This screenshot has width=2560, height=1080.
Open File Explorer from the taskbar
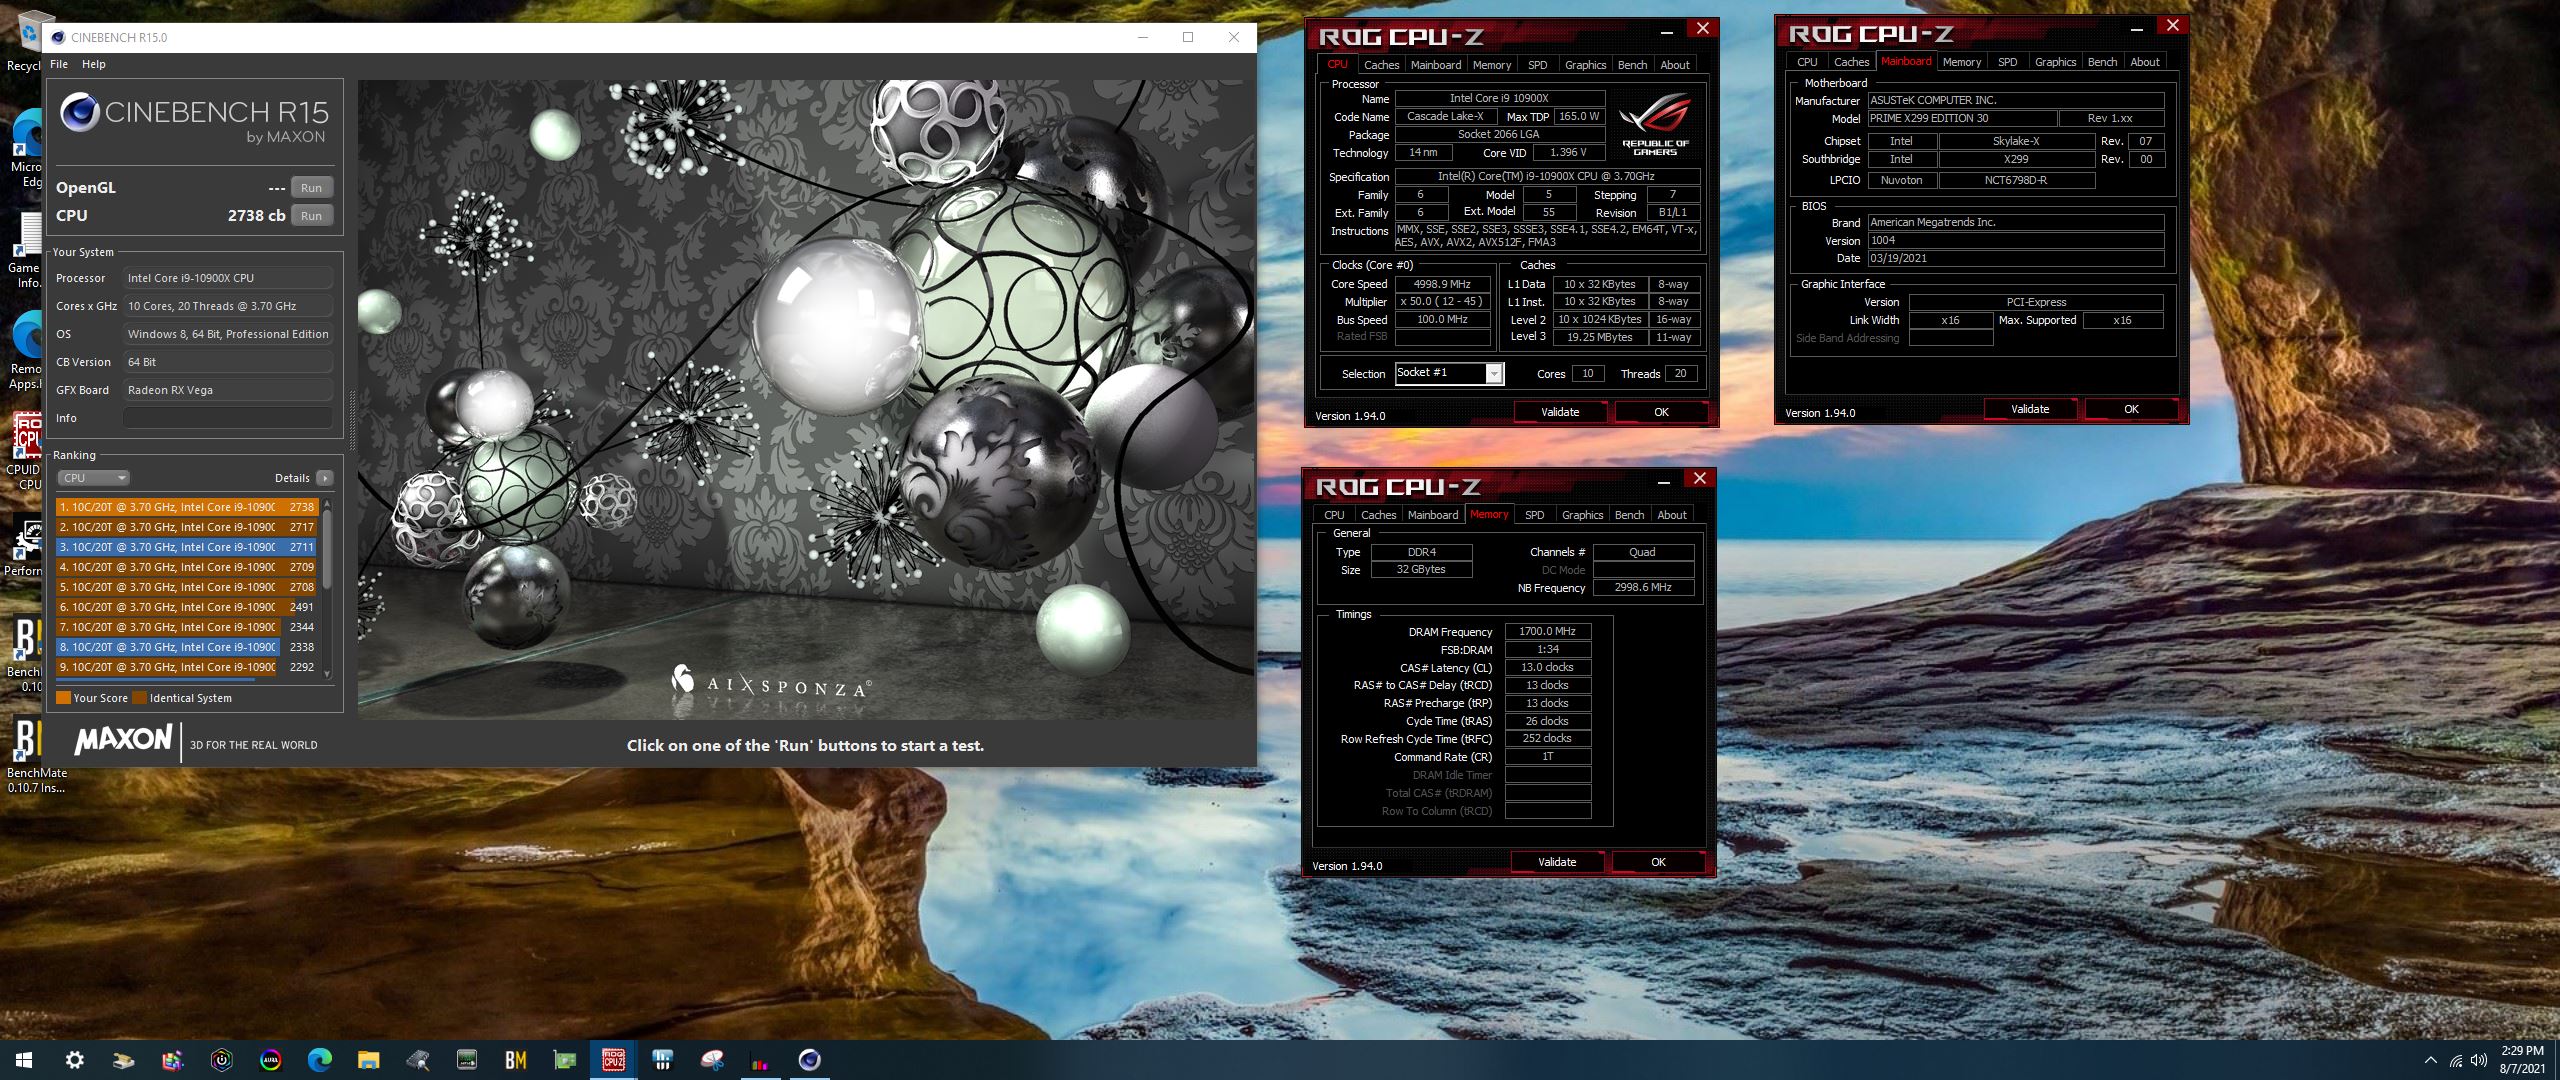pyautogui.click(x=369, y=1060)
